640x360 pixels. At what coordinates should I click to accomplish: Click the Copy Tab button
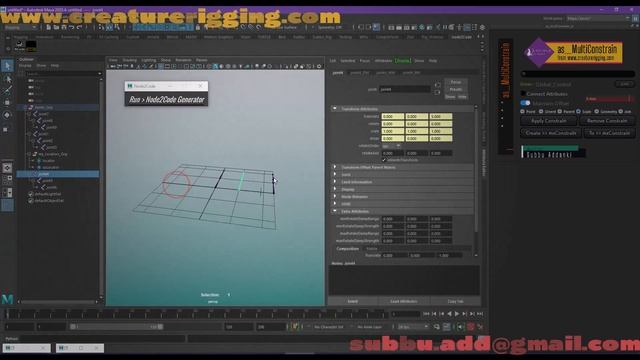point(455,301)
